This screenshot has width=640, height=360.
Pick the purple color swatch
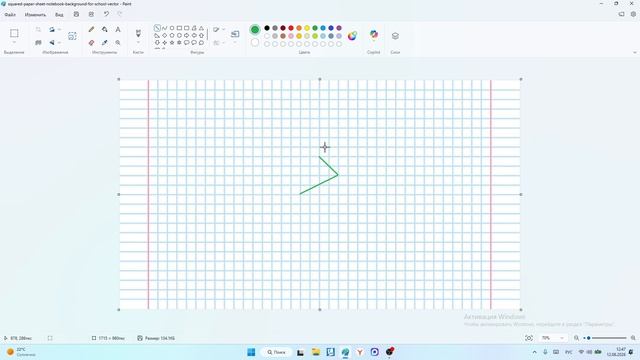(339, 28)
